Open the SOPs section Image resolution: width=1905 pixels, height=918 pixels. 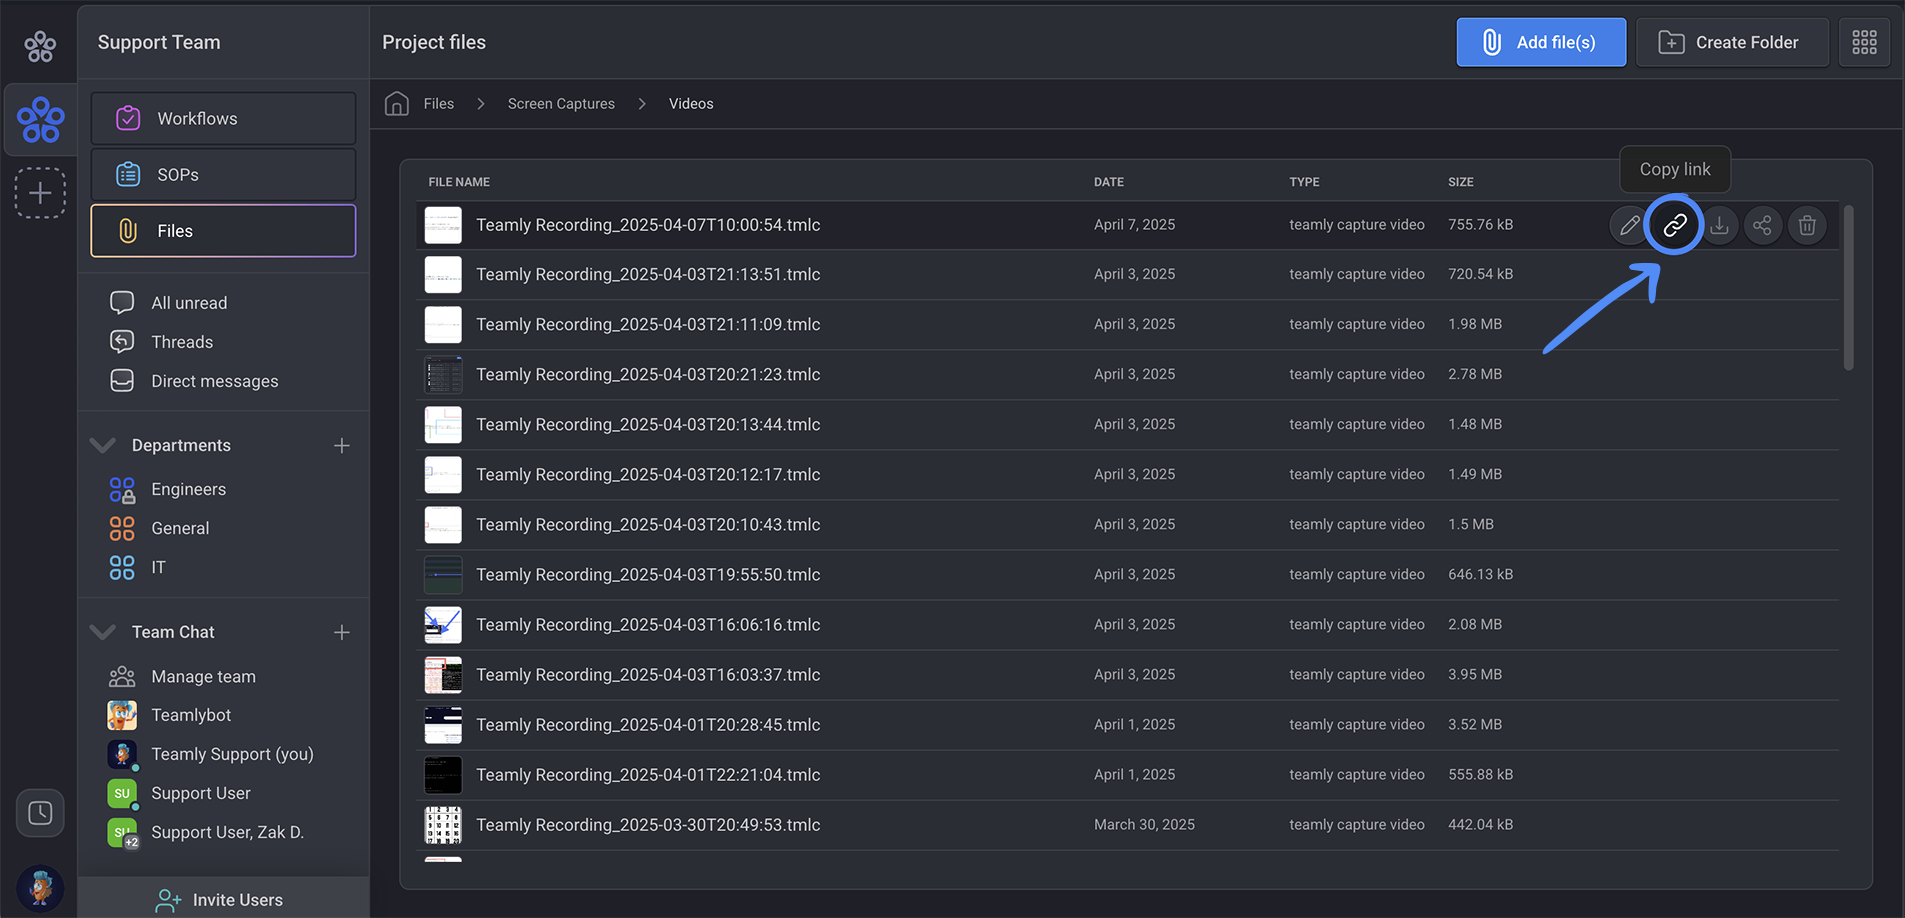click(223, 174)
